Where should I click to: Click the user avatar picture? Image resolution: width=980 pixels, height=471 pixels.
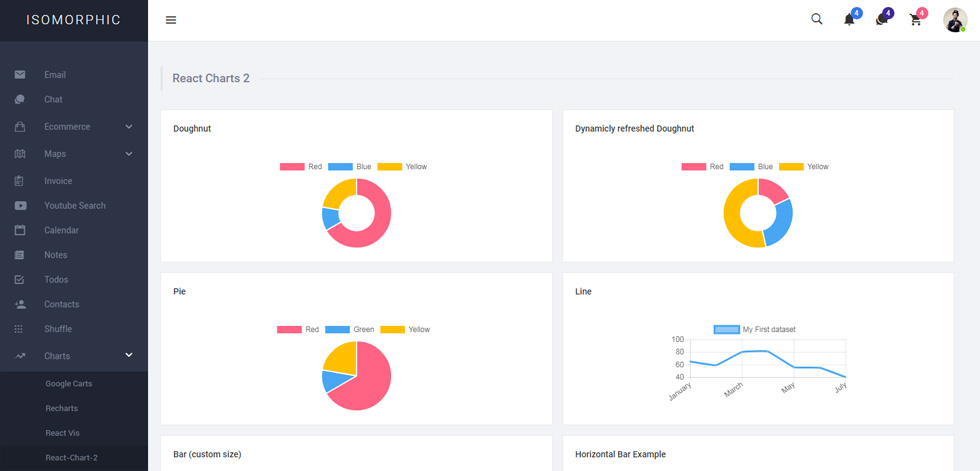click(x=955, y=20)
